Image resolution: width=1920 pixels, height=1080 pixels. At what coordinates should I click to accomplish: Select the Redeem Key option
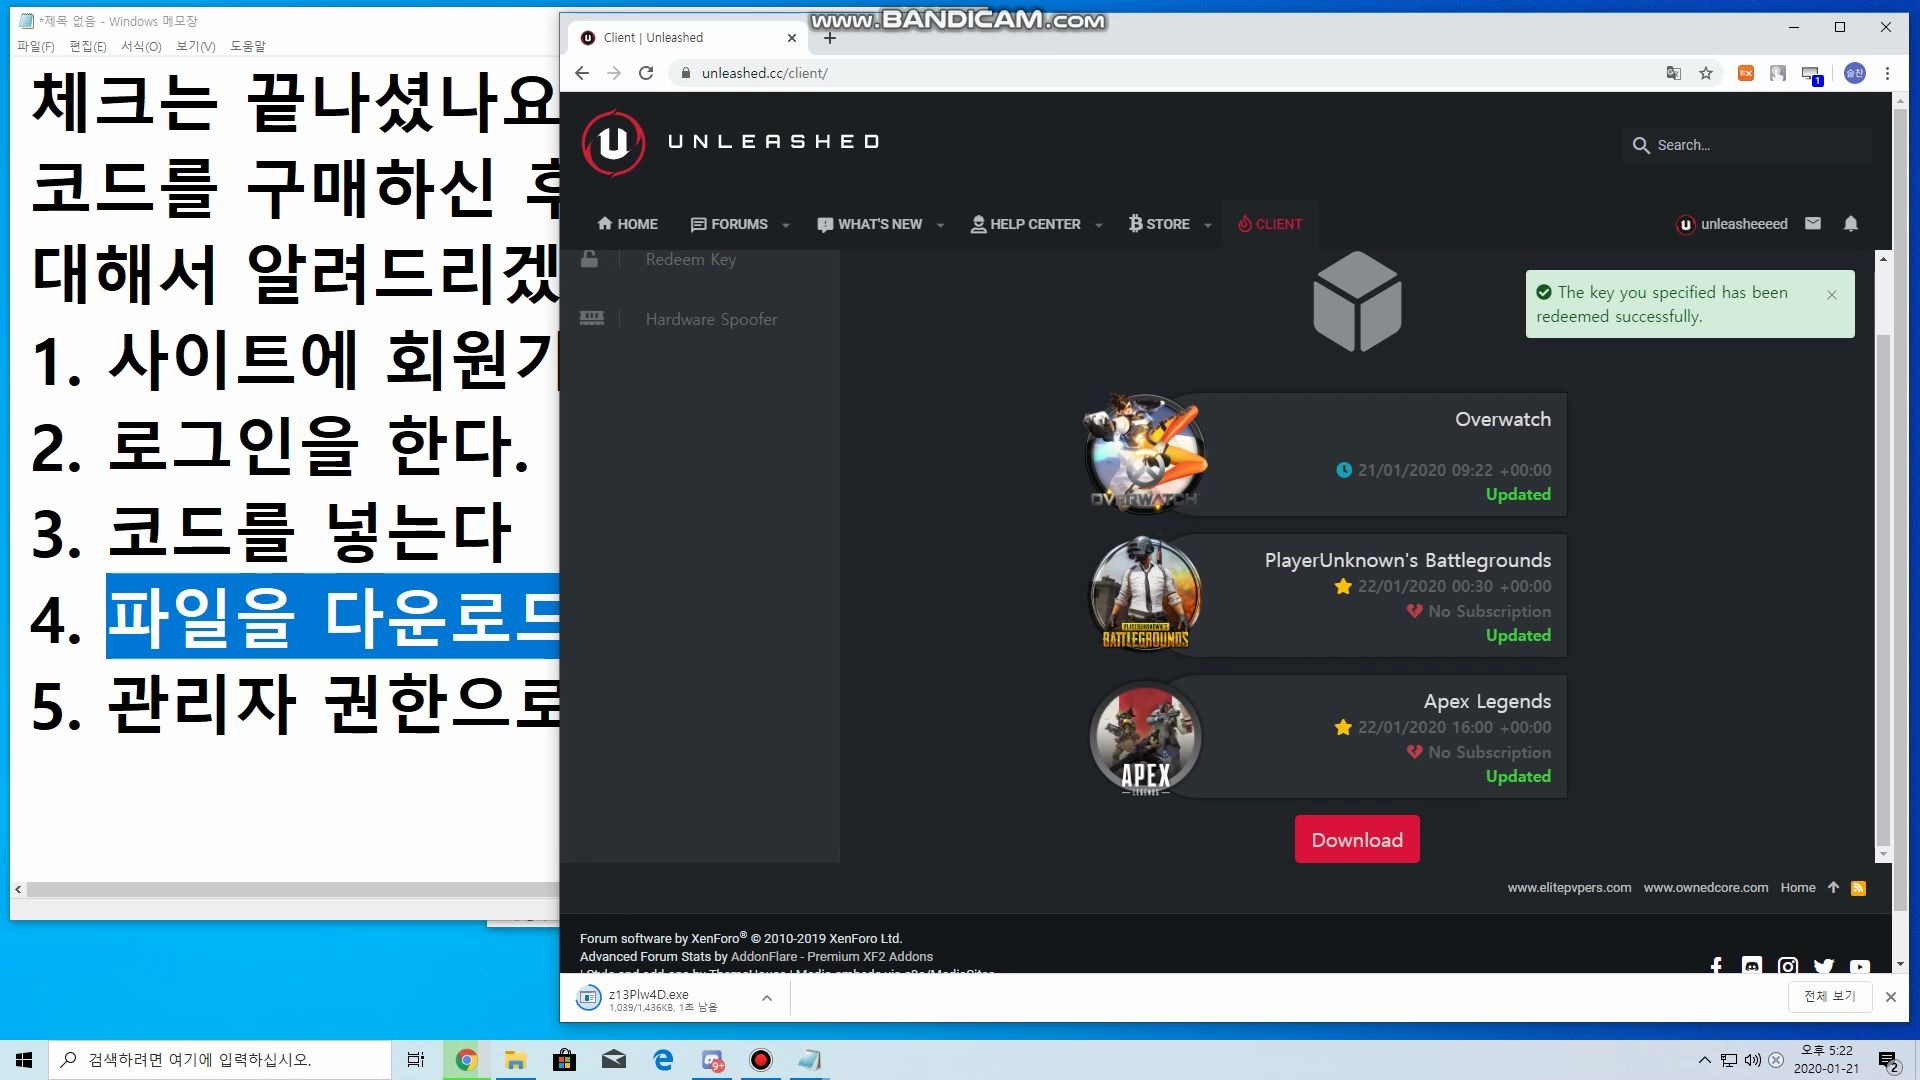point(688,258)
